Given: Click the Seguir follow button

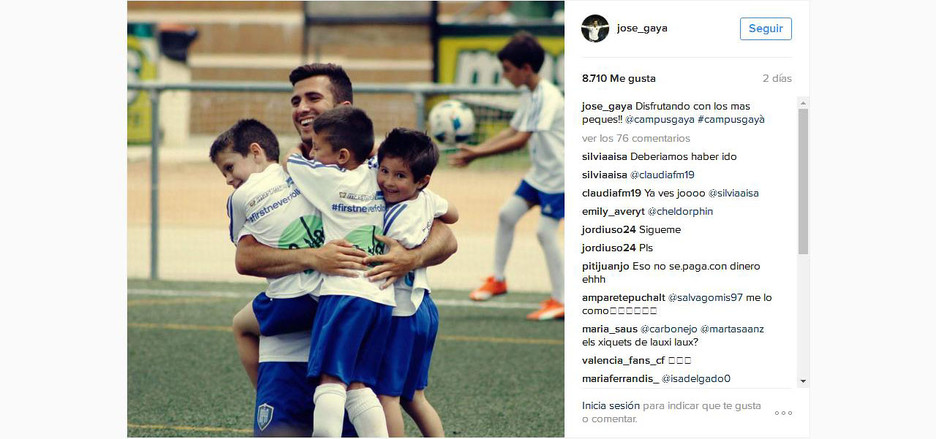Looking at the screenshot, I should tap(766, 29).
